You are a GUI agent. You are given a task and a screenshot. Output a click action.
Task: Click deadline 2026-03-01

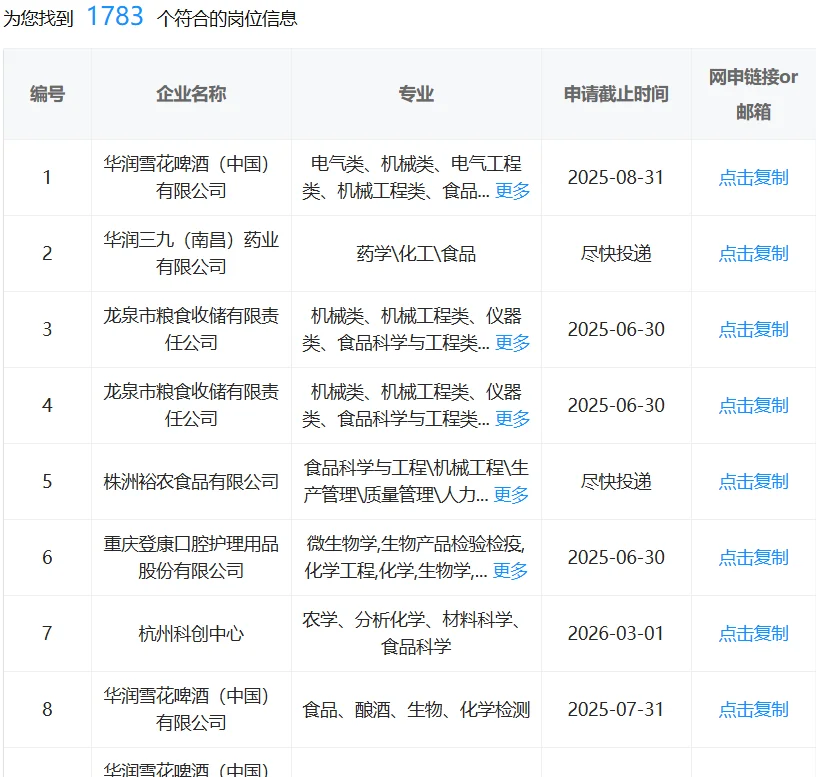tap(616, 633)
